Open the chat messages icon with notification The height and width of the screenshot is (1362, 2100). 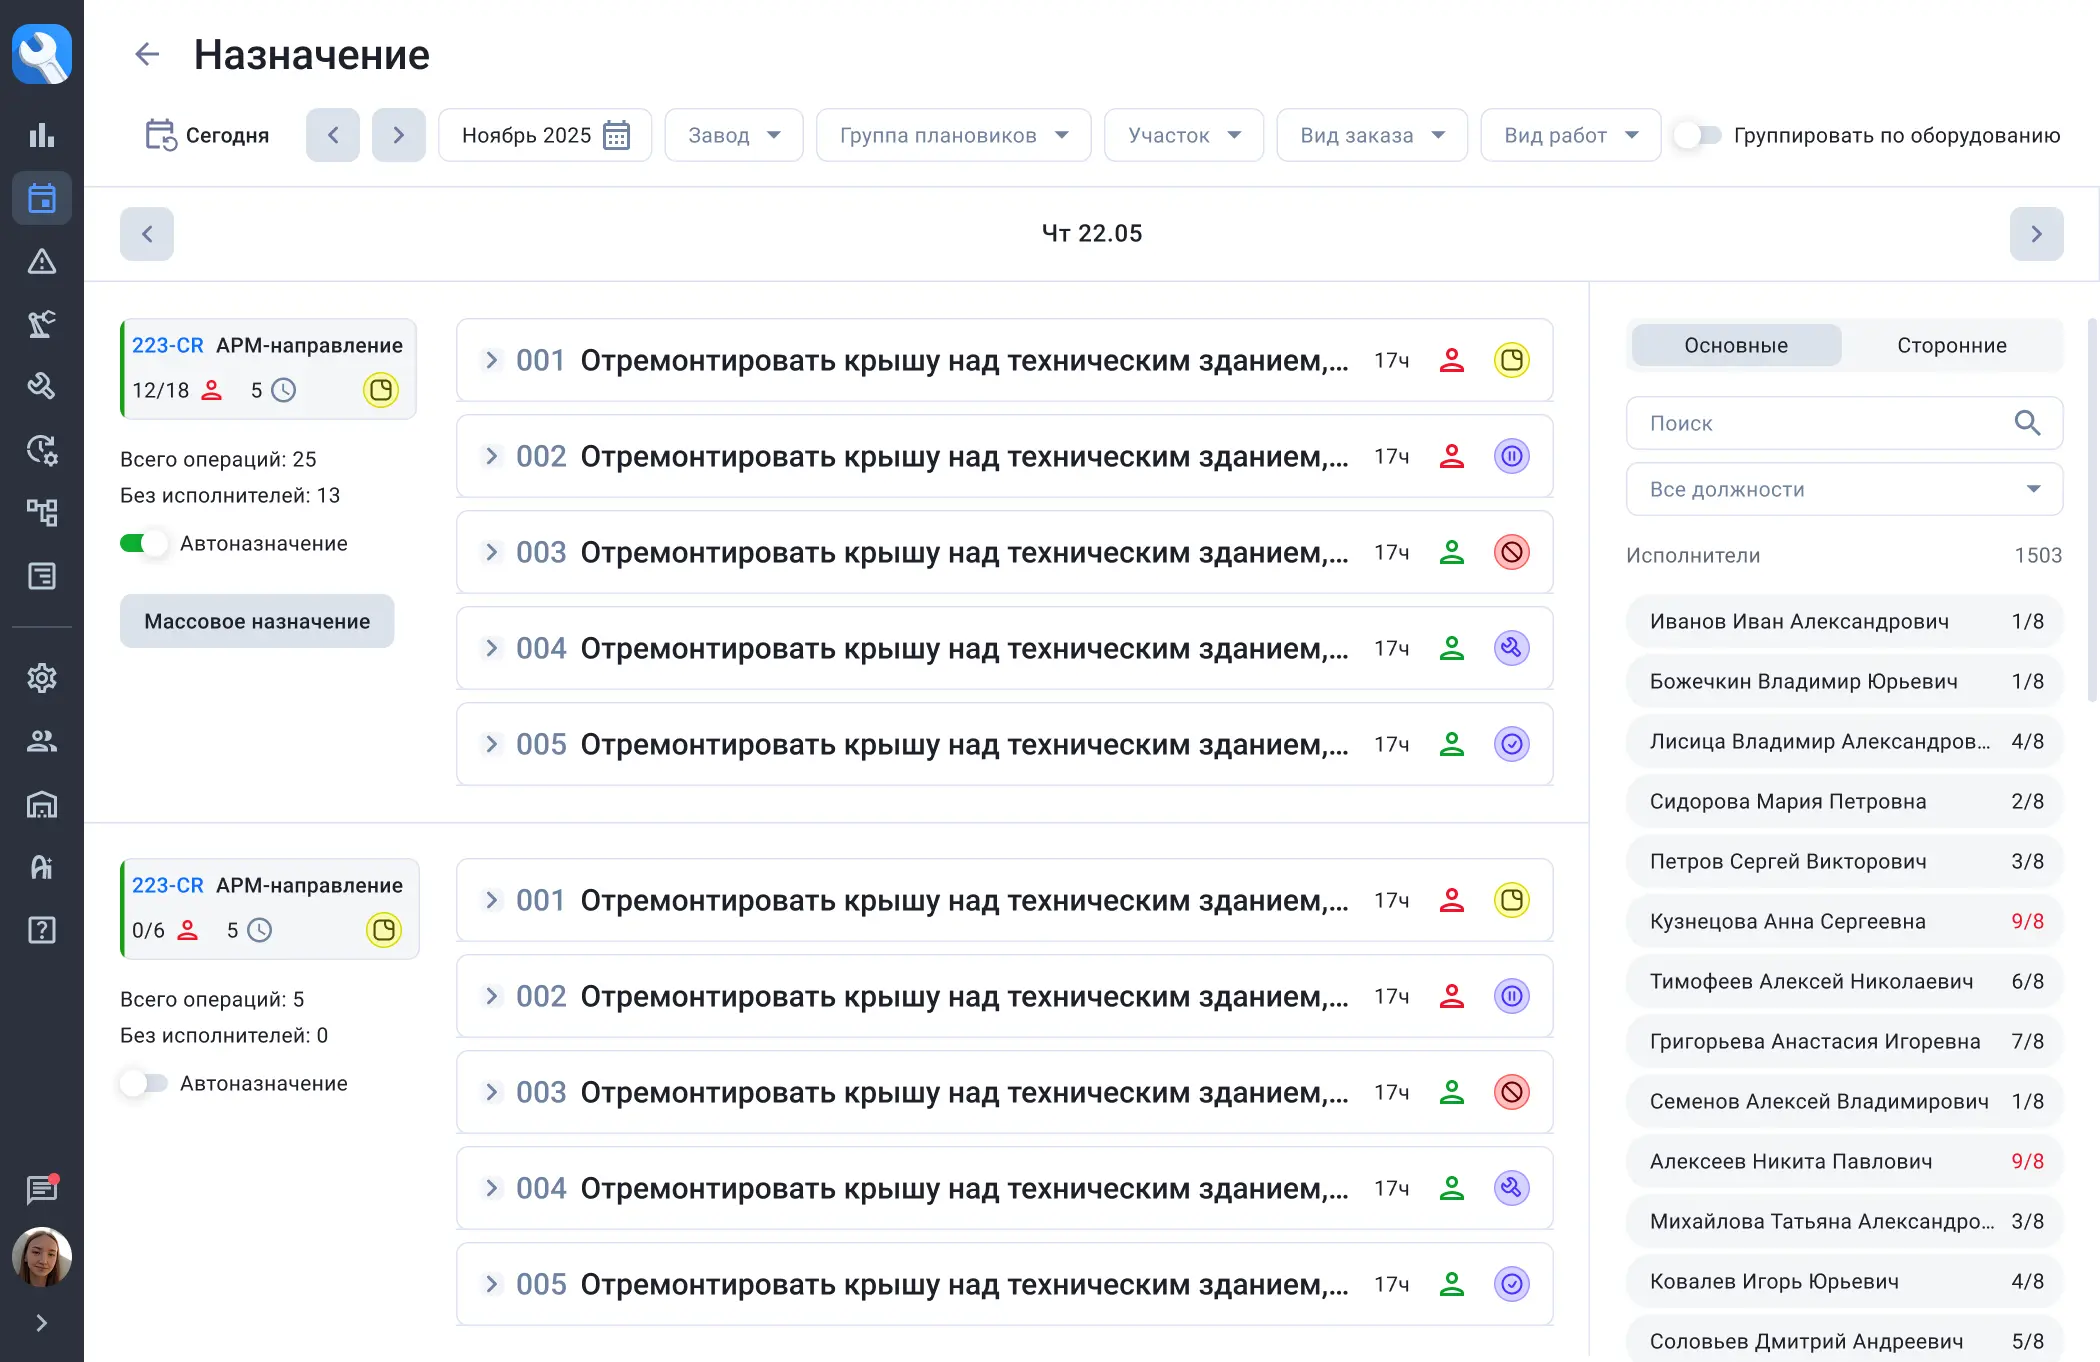pyautogui.click(x=41, y=1188)
